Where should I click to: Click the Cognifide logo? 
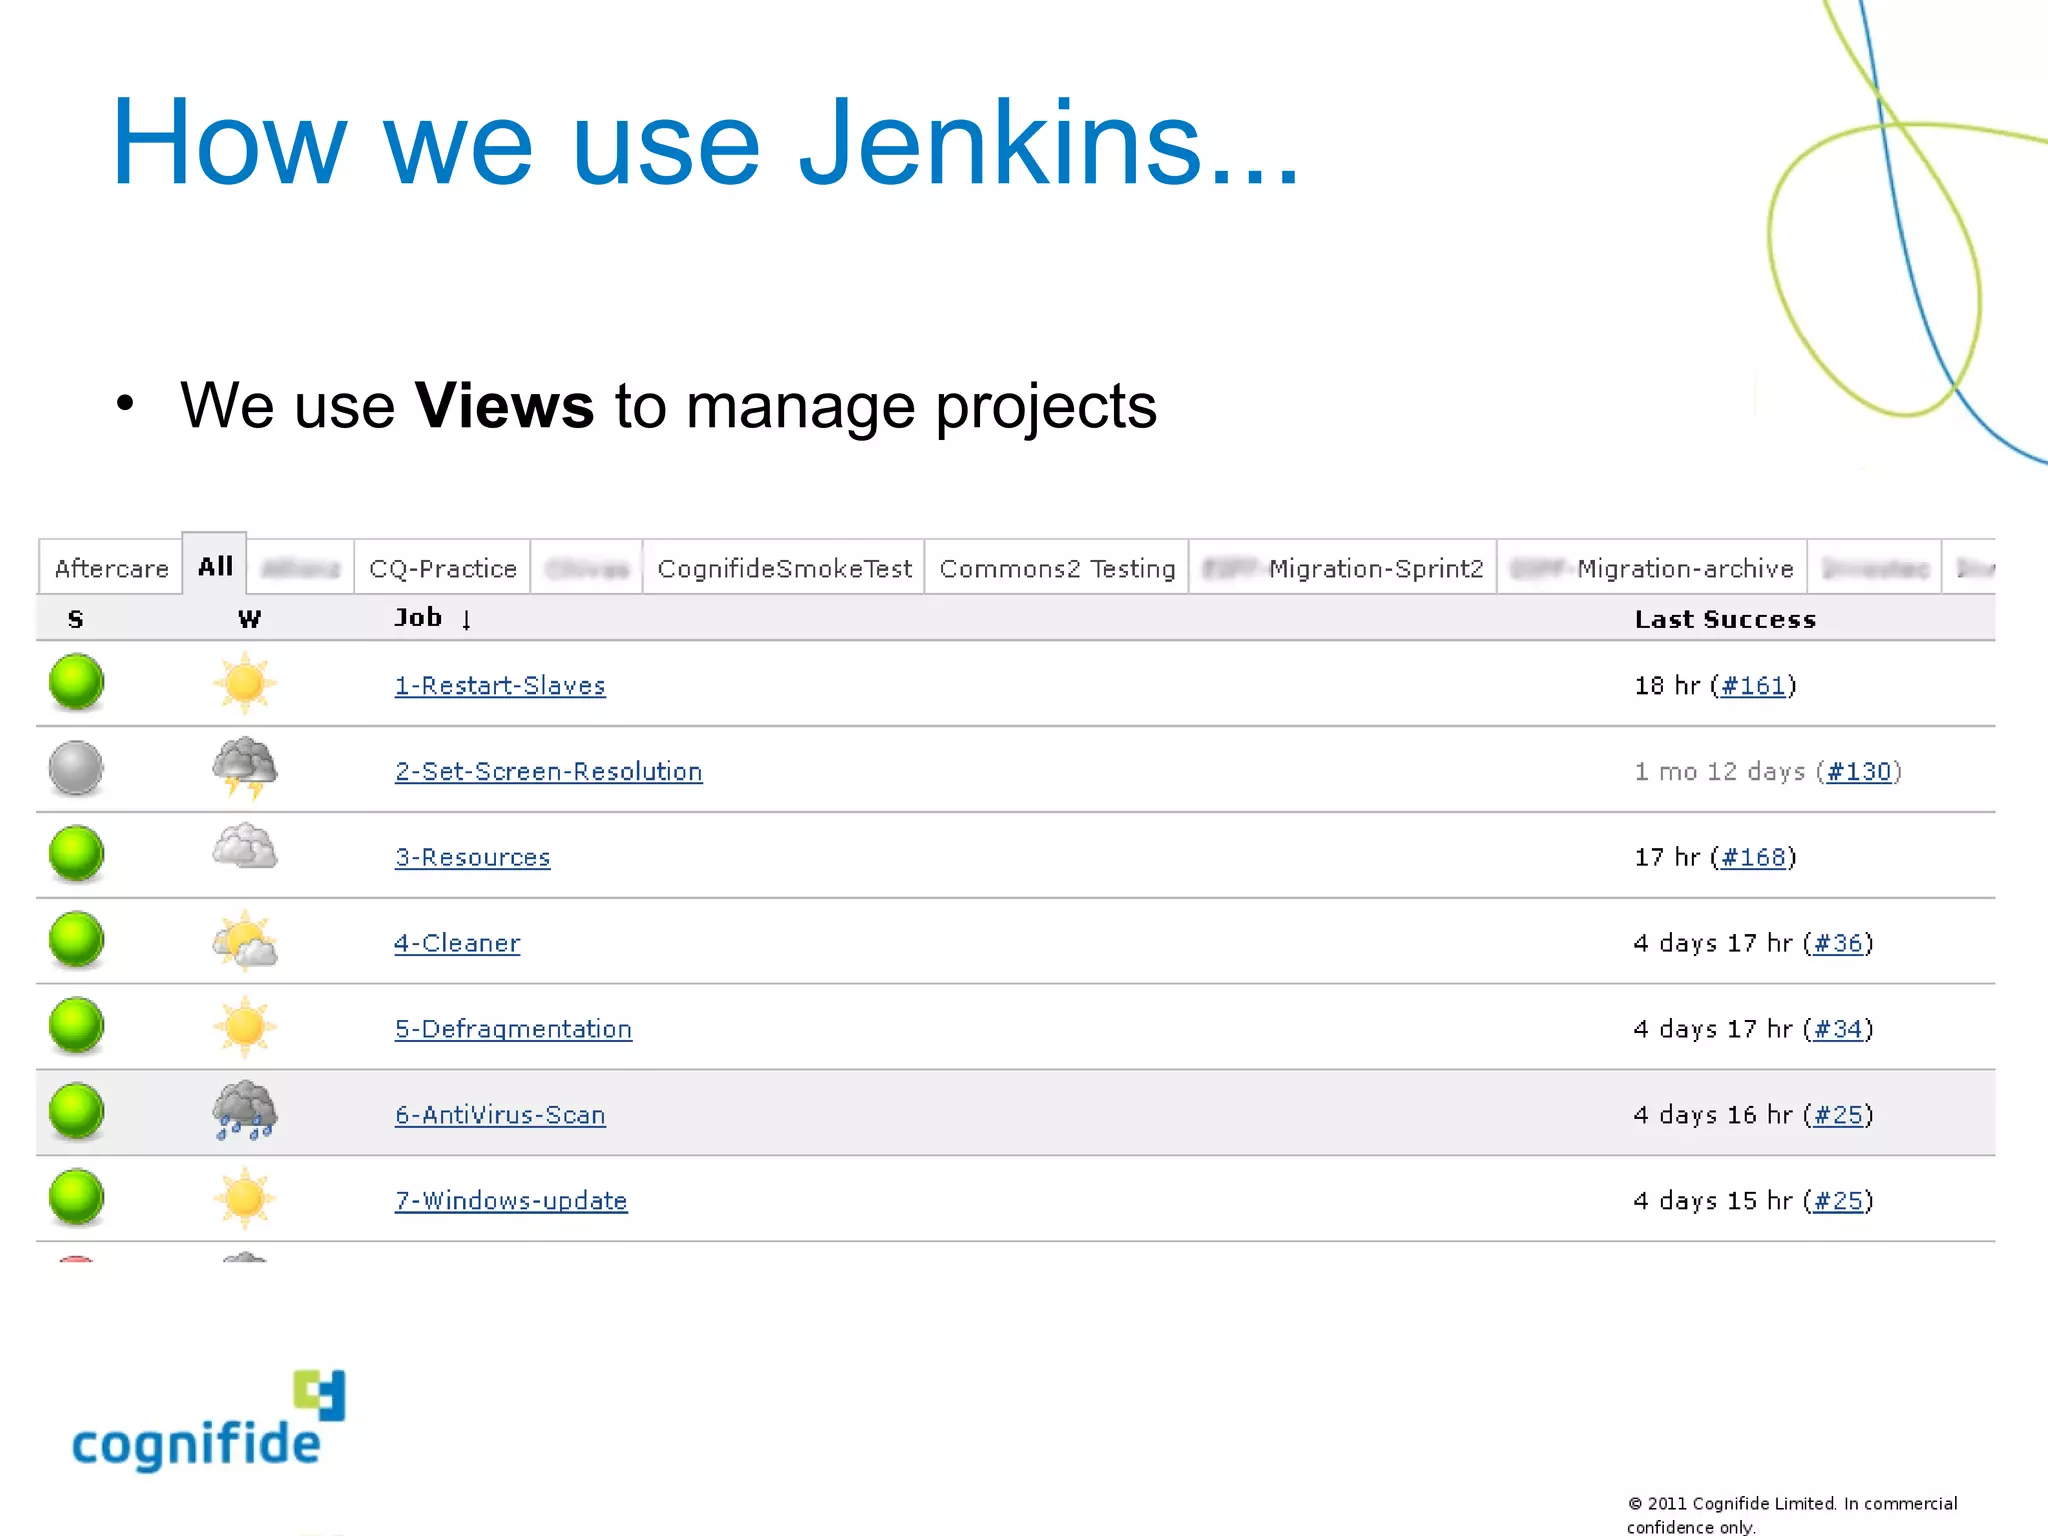(x=209, y=1421)
